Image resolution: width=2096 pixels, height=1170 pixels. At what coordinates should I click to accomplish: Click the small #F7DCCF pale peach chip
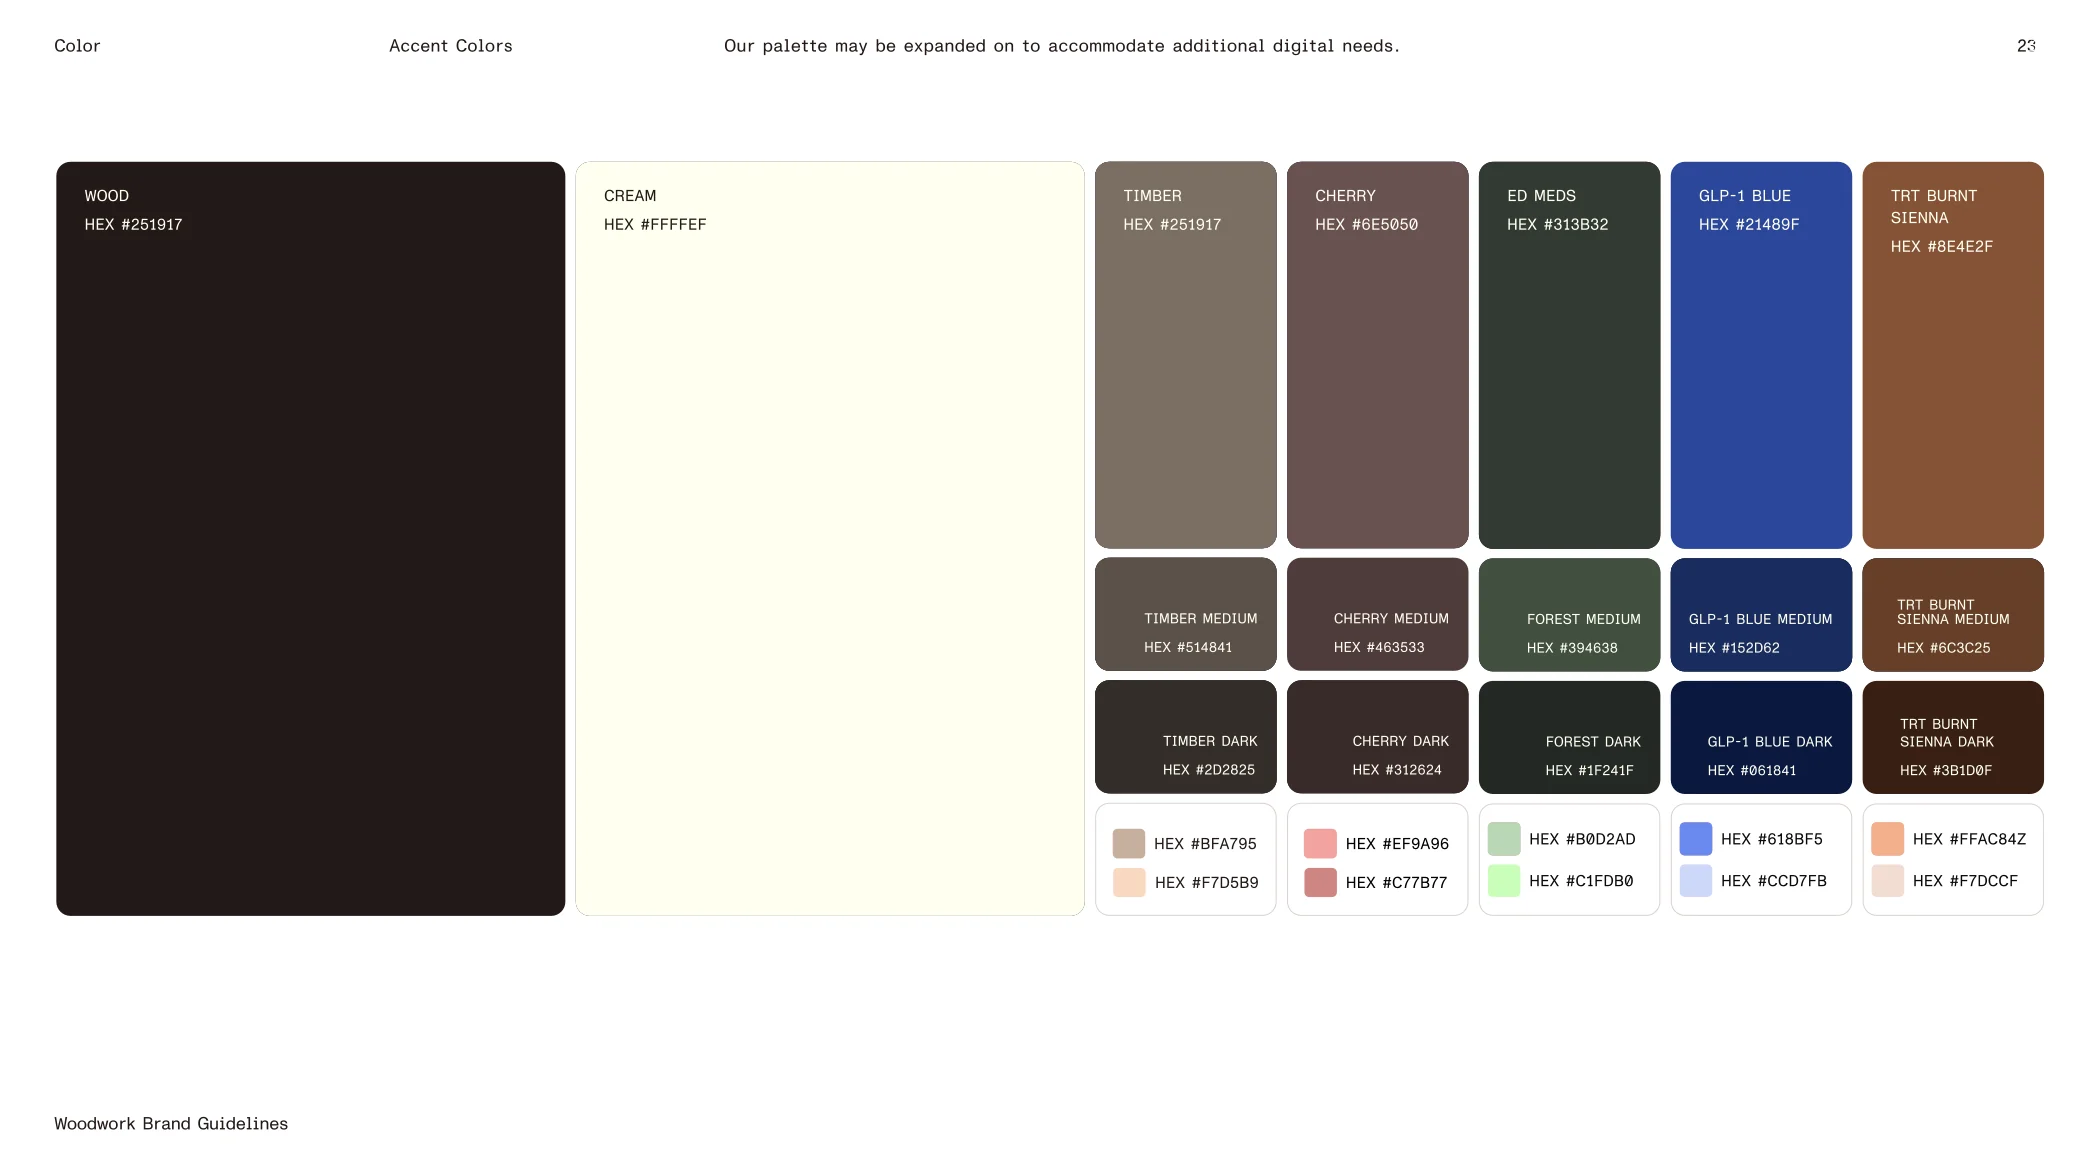click(x=1887, y=881)
